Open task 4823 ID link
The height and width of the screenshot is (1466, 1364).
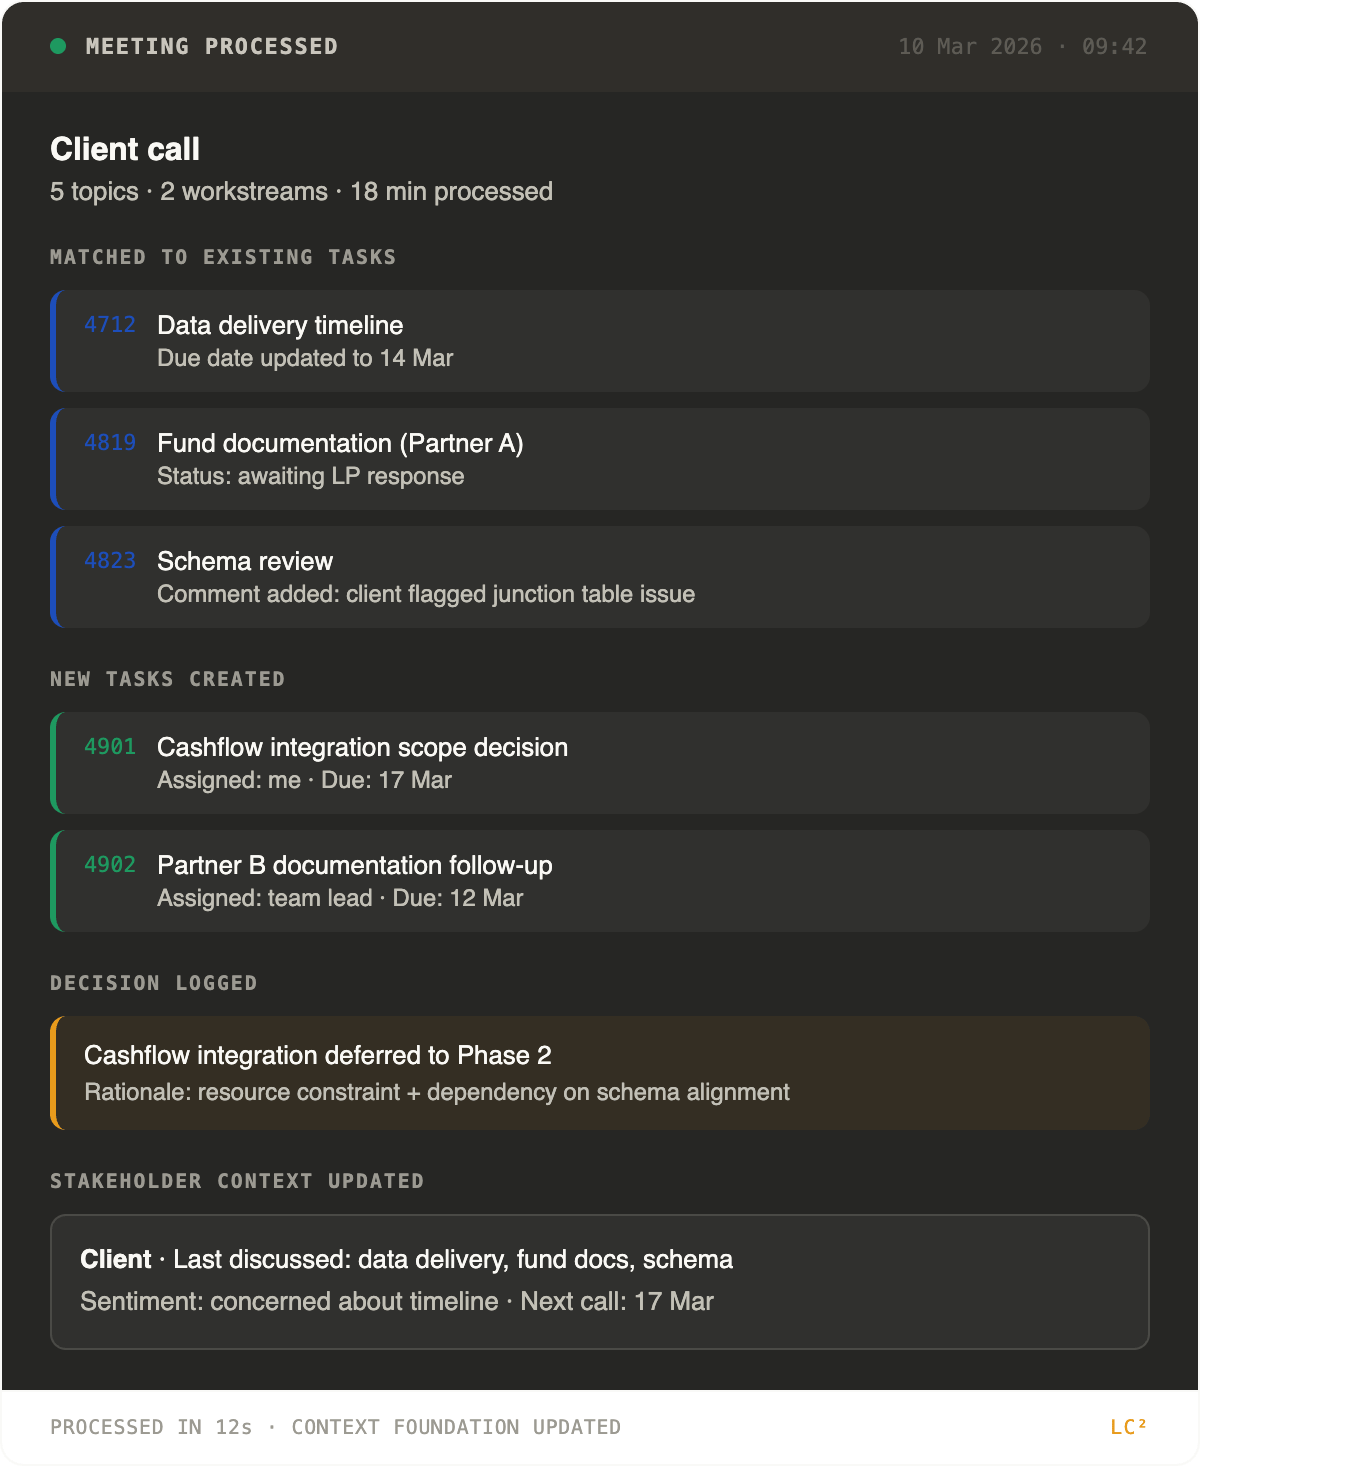[110, 561]
